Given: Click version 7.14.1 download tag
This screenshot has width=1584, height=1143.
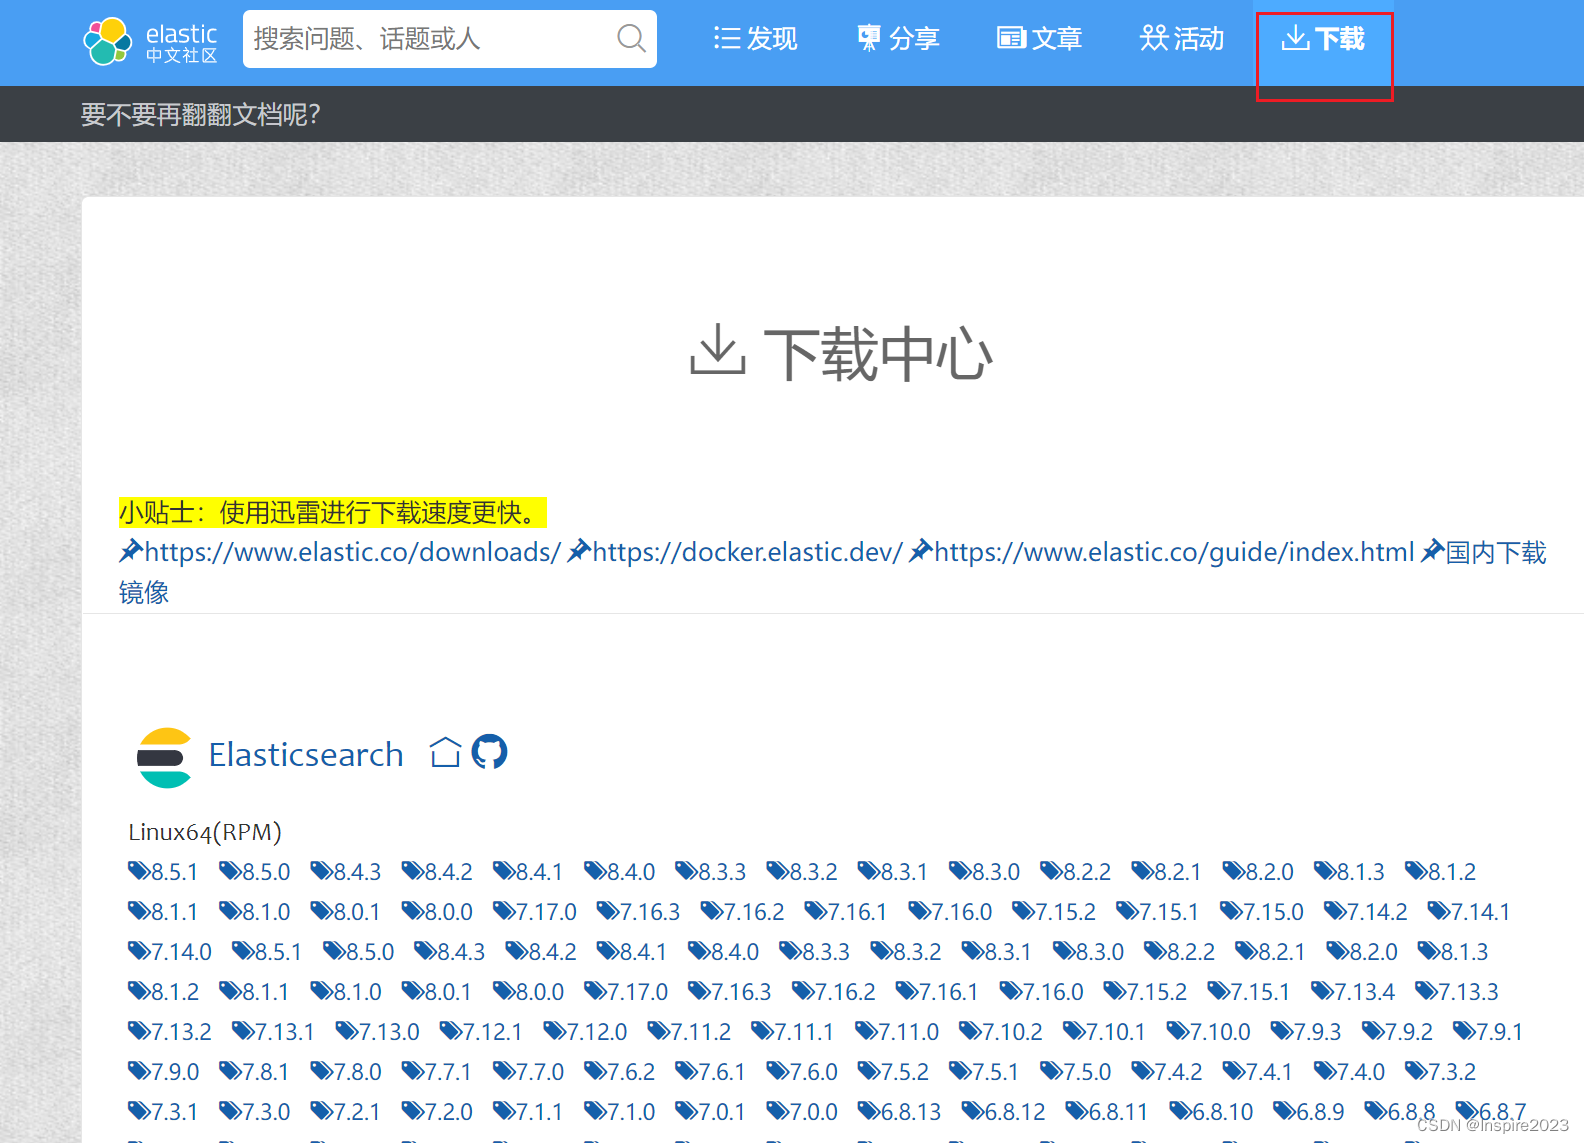Looking at the screenshot, I should click(1469, 912).
